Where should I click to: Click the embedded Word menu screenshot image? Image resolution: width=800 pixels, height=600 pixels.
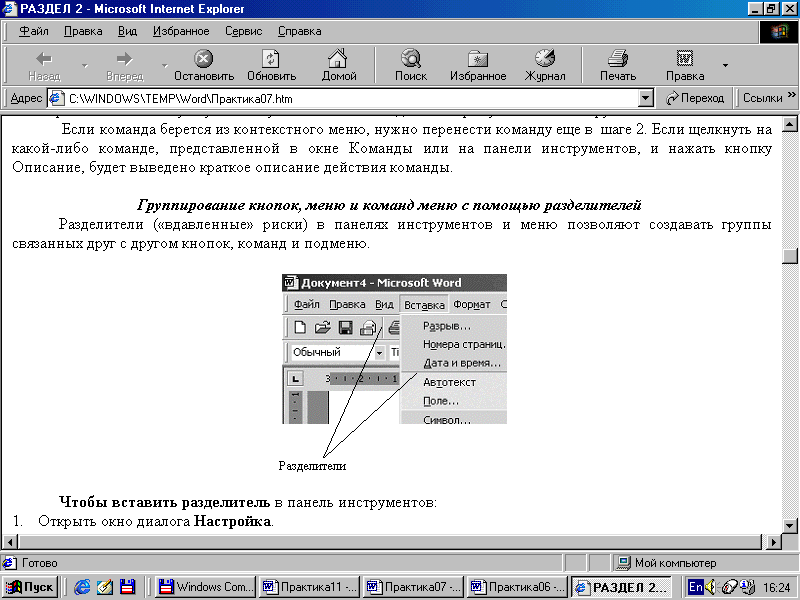[394, 349]
